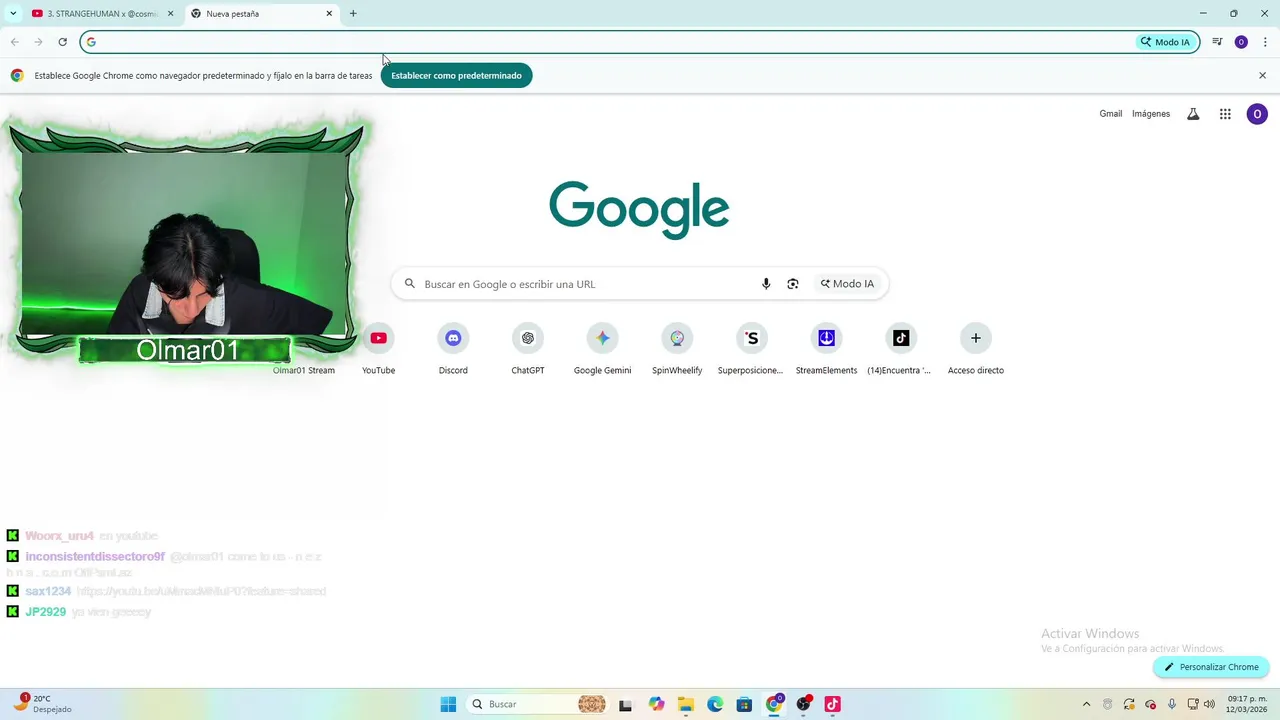Open the Imágenes link
The height and width of the screenshot is (720, 1280).
1151,114
